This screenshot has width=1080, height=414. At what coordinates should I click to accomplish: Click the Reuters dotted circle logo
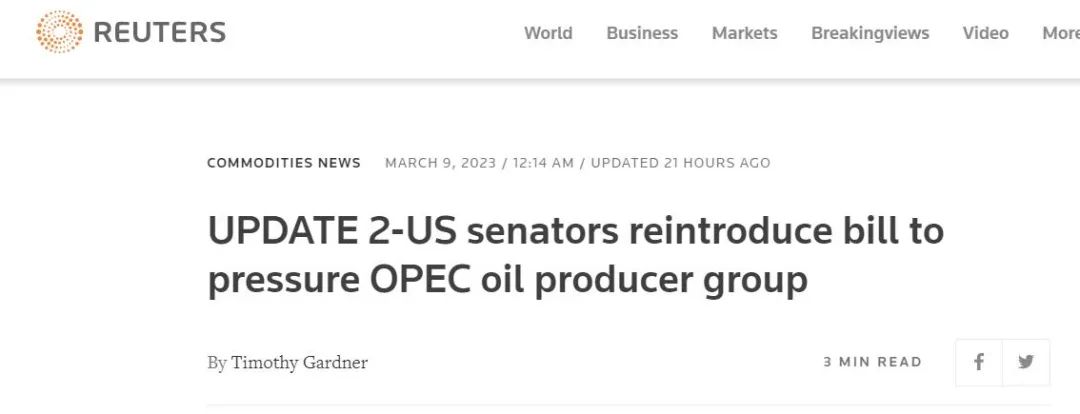59,32
